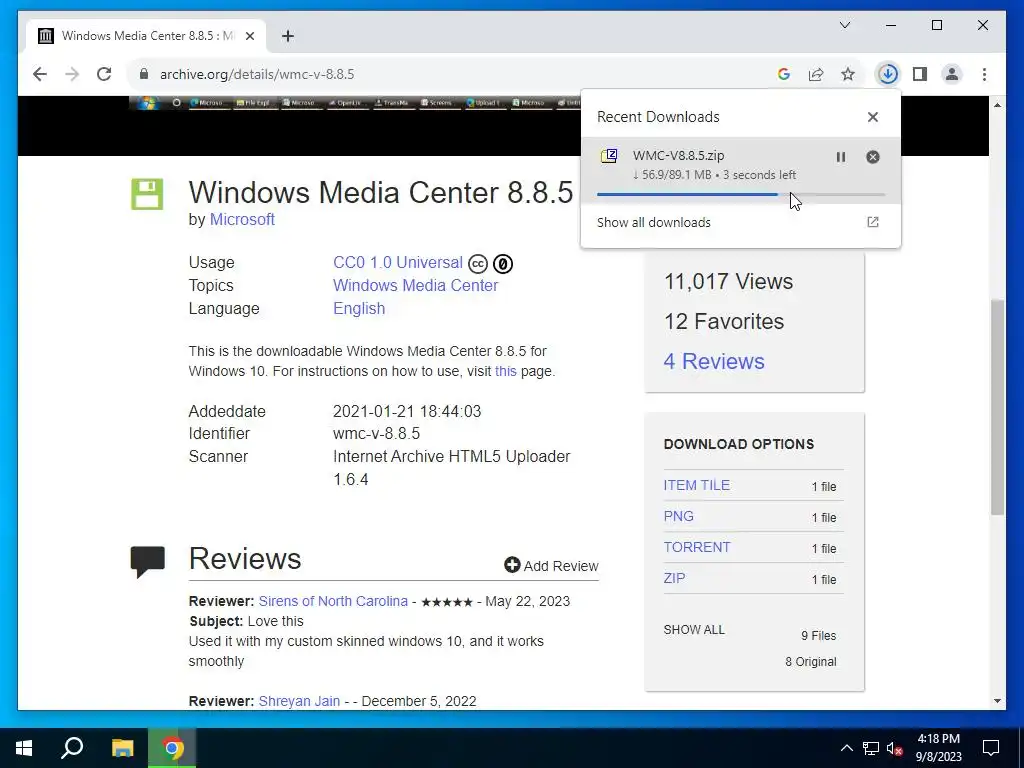
Task: Open Chrome three-dot menu
Action: point(984,74)
